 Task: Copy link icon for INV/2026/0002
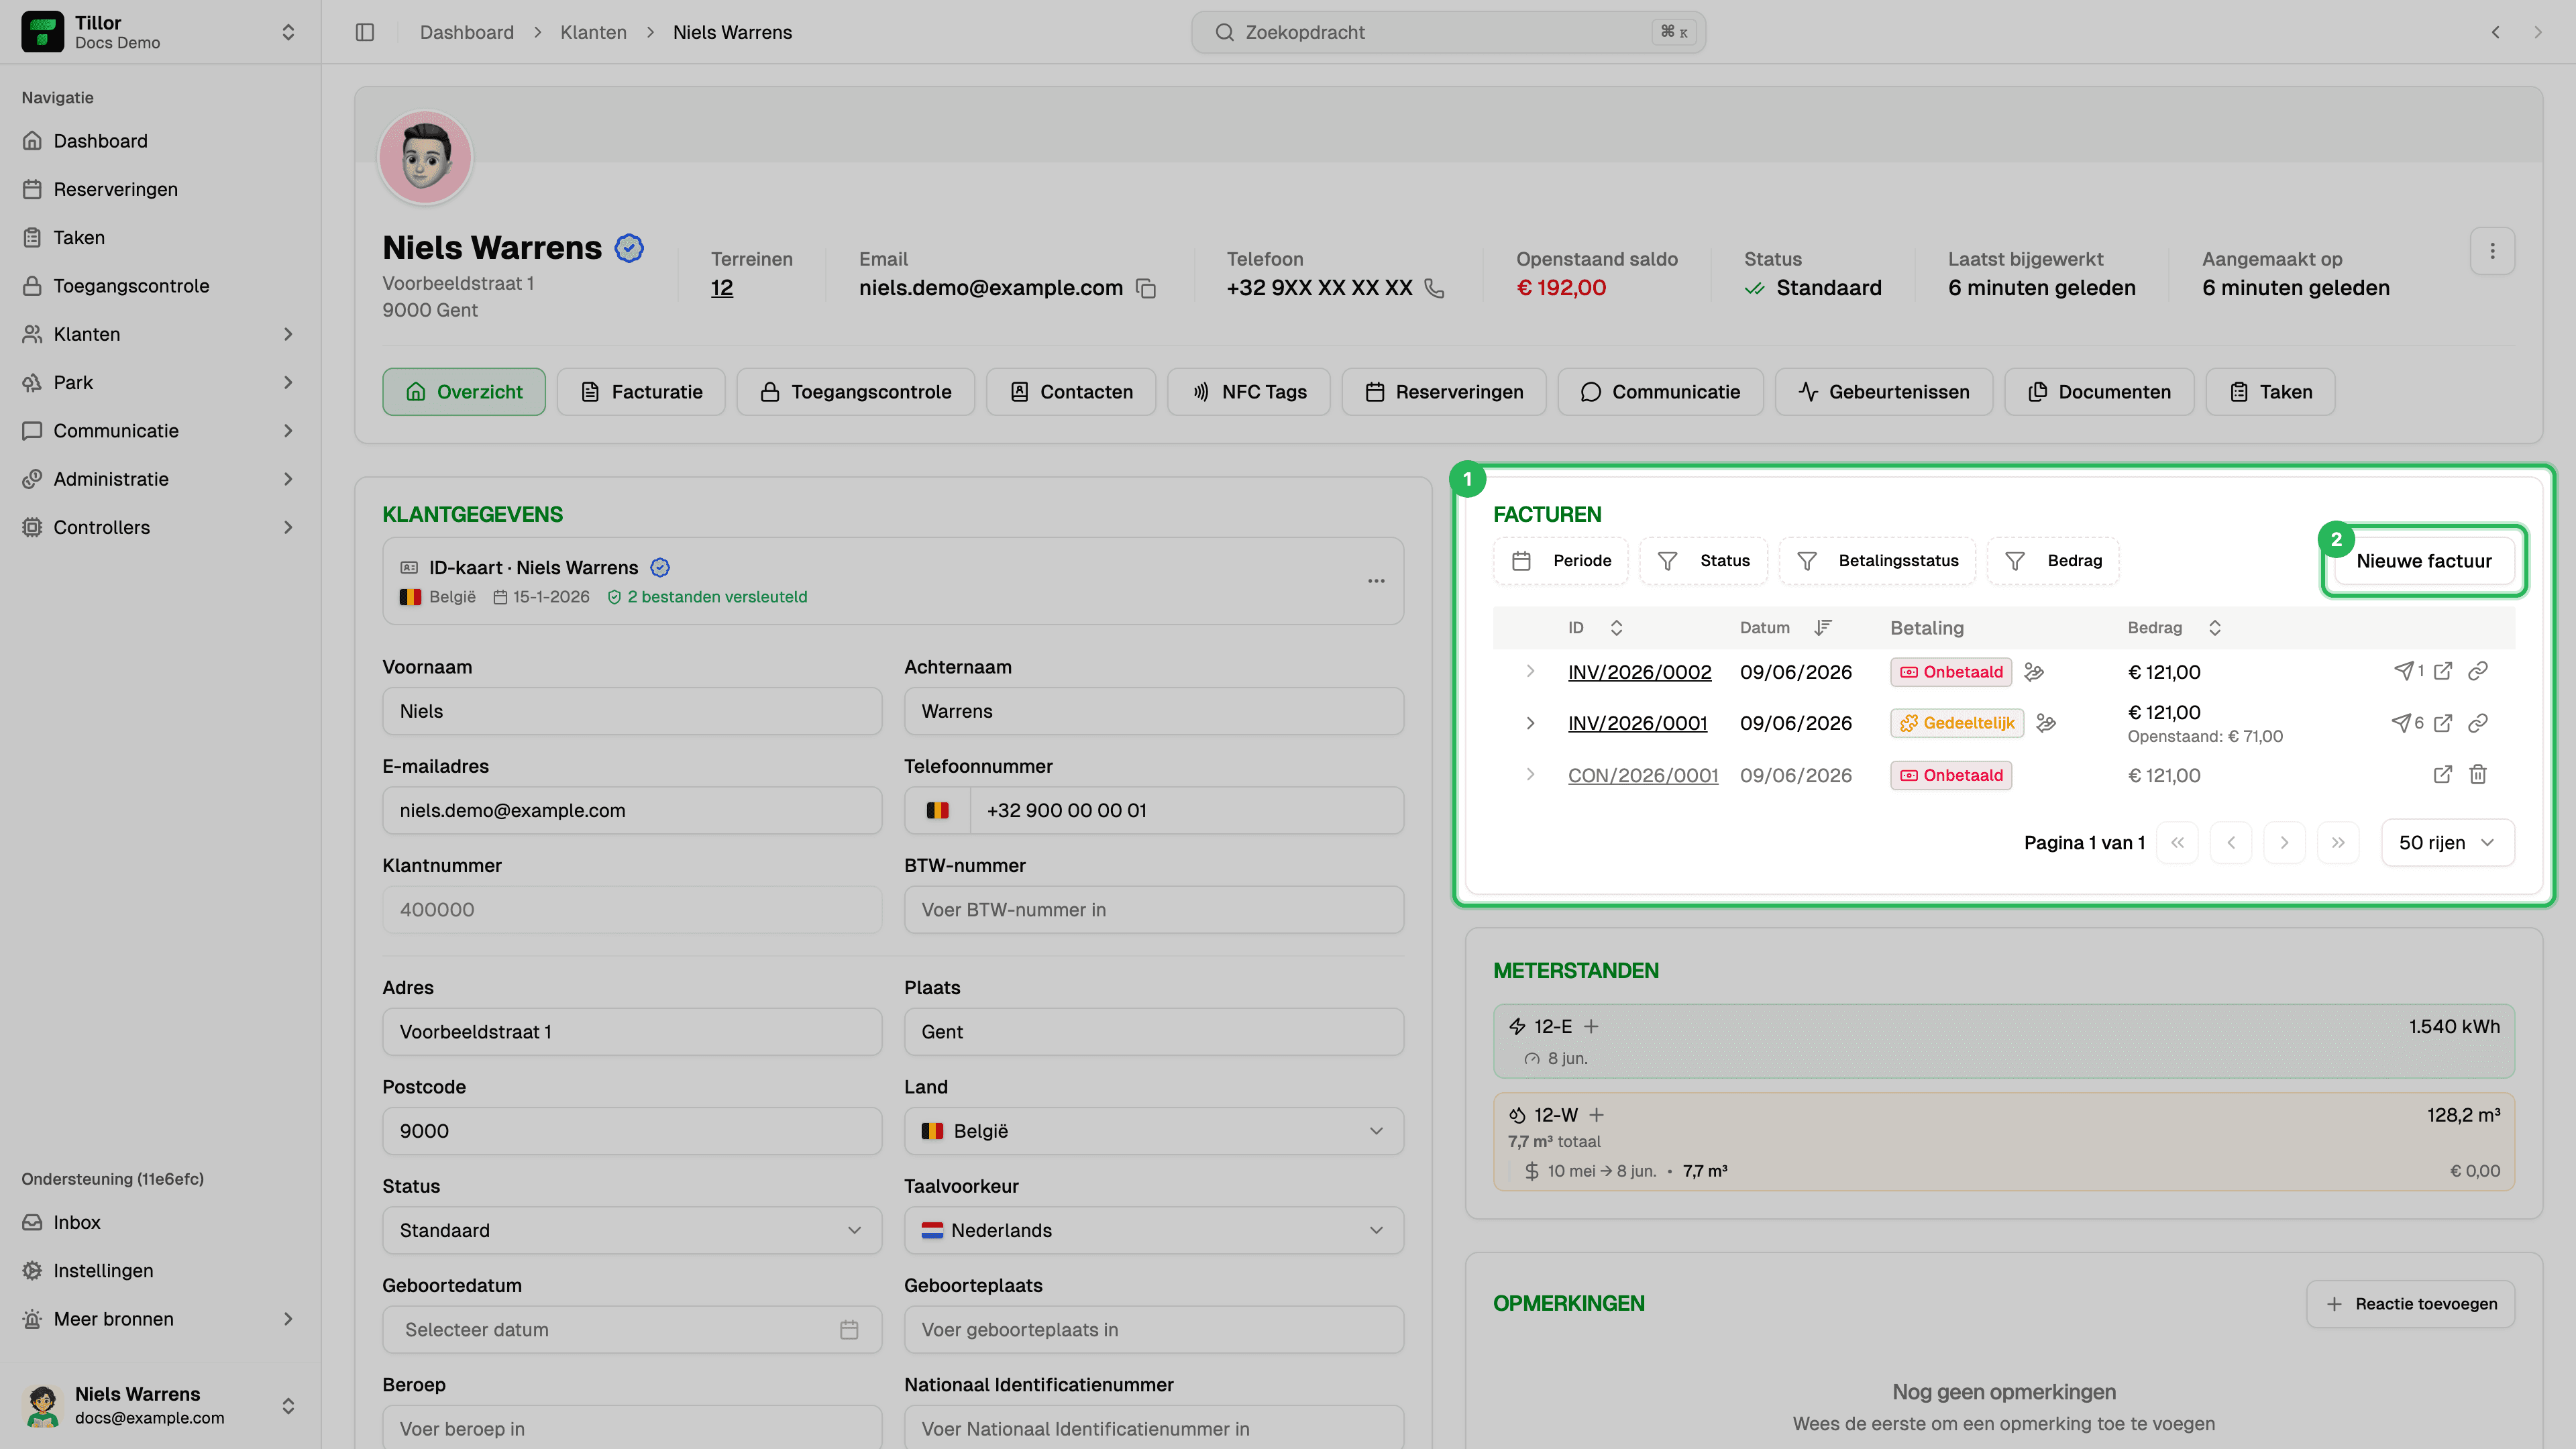[x=2477, y=671]
